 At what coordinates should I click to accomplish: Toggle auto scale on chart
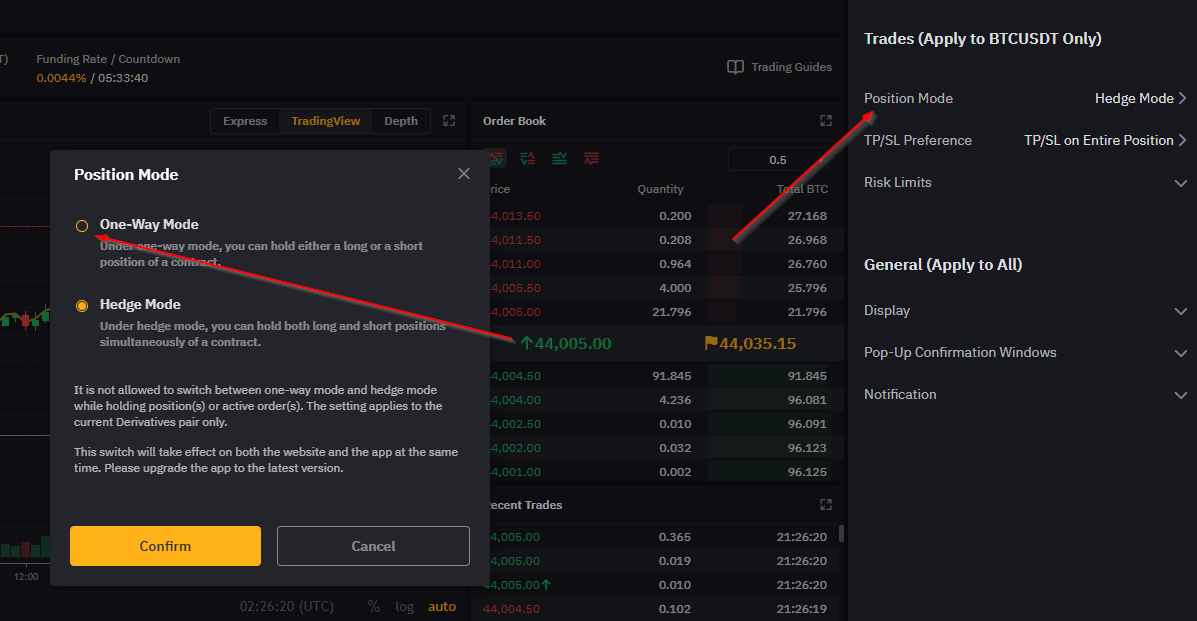pyautogui.click(x=442, y=606)
